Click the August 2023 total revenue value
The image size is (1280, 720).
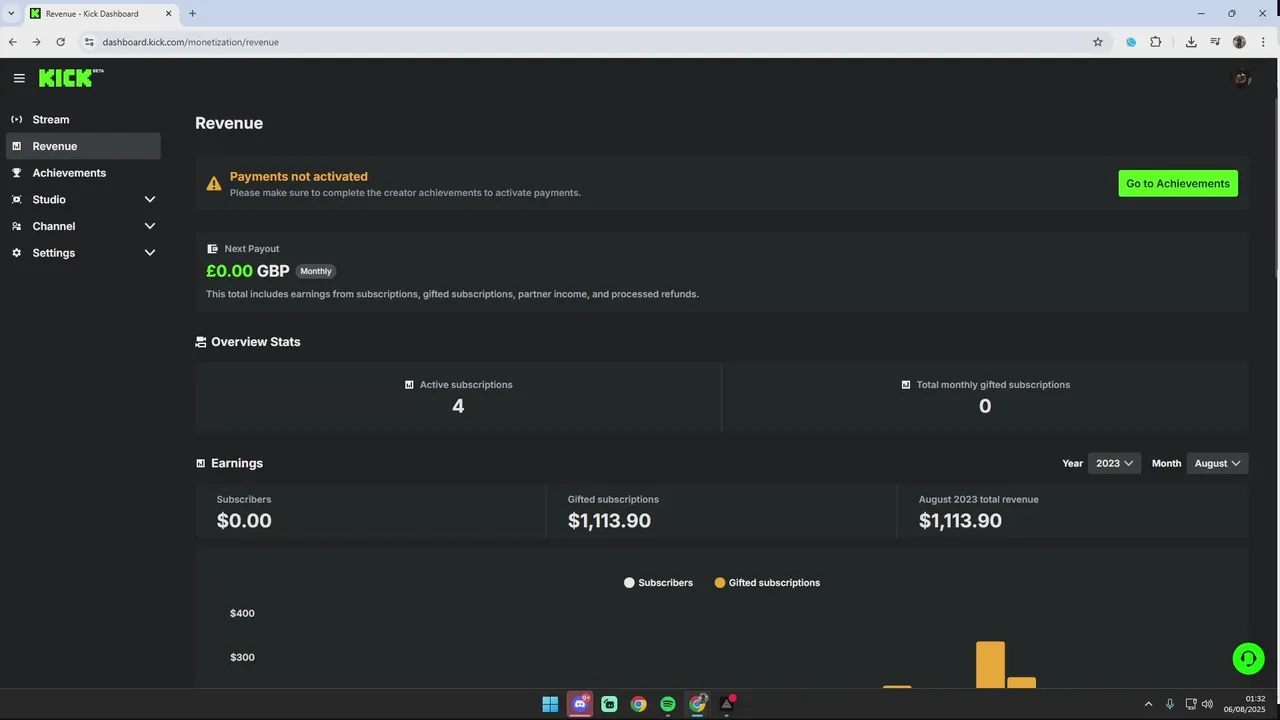click(x=960, y=521)
